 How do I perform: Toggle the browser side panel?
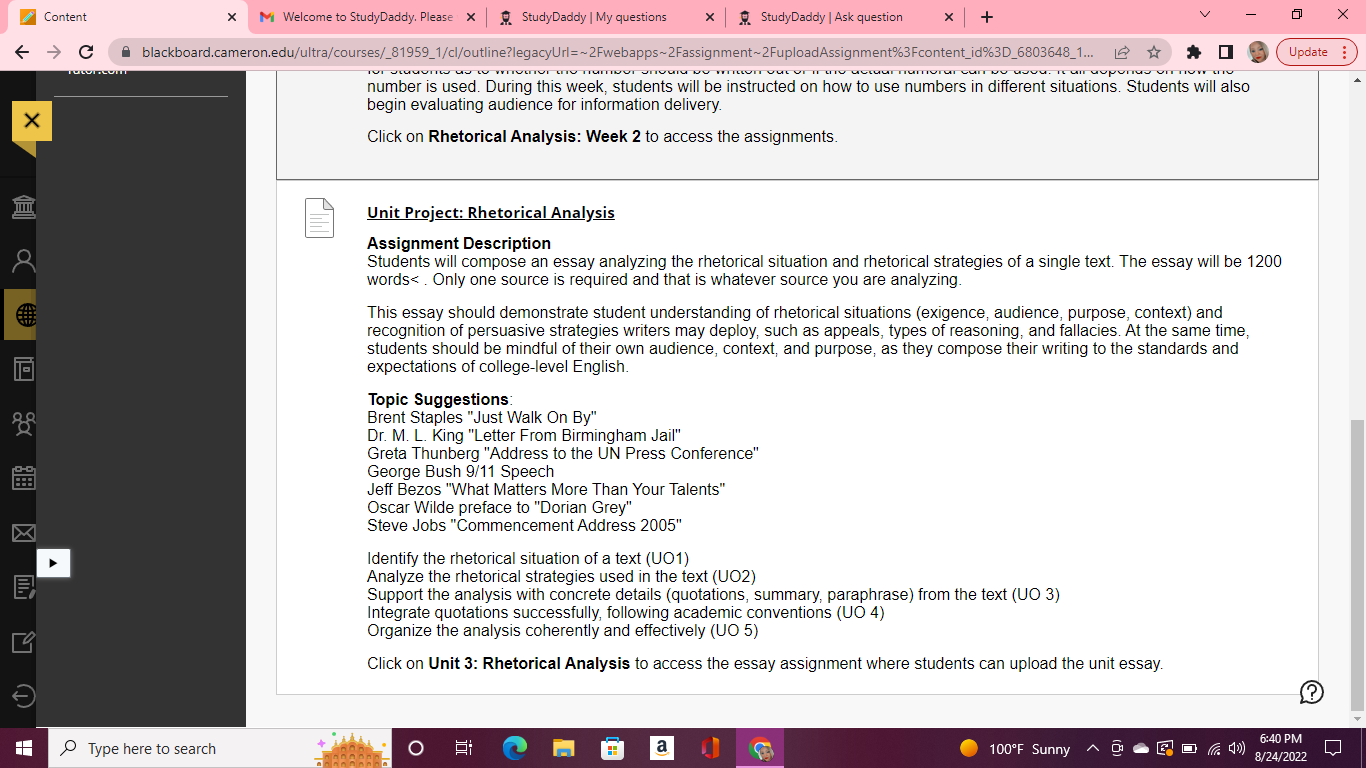pyautogui.click(x=1225, y=52)
